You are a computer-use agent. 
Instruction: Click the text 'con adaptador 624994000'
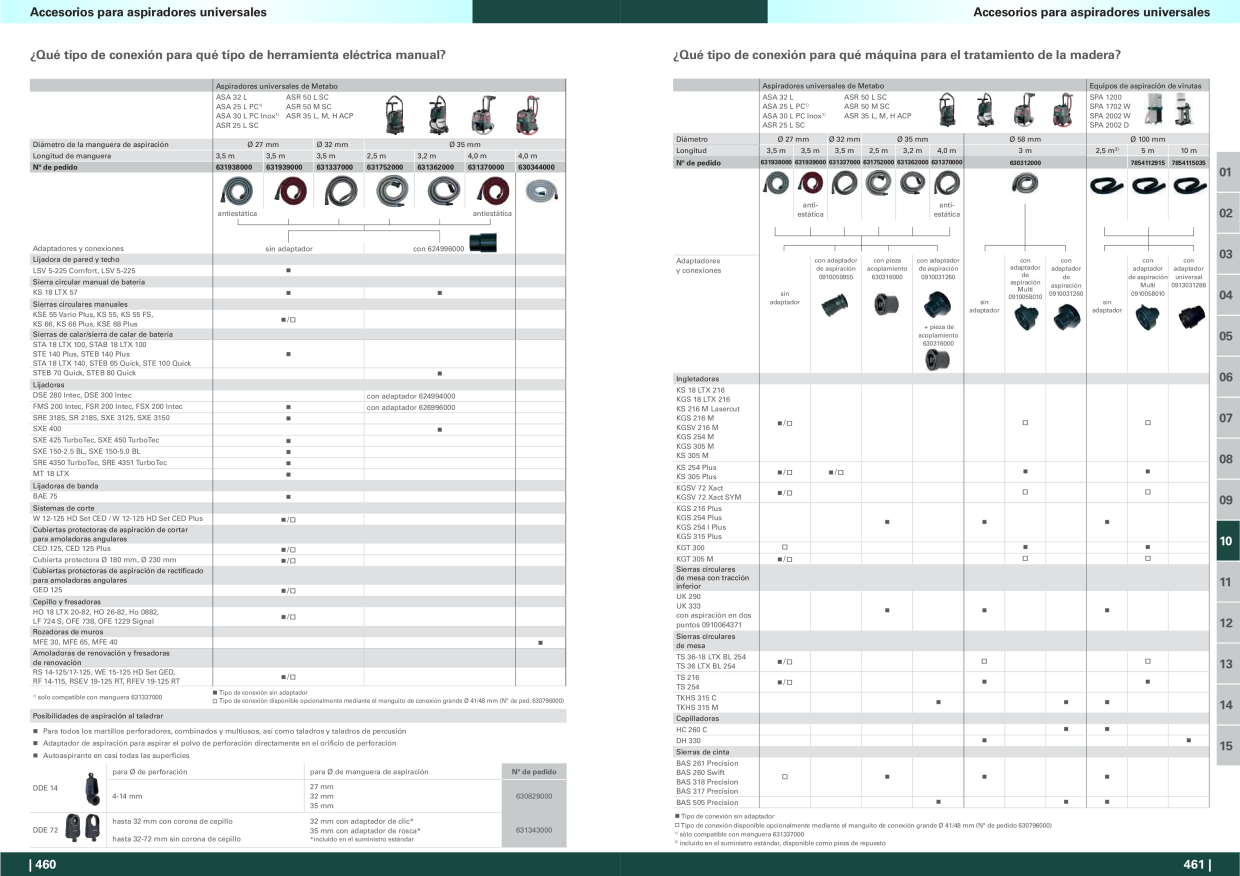pyautogui.click(x=411, y=395)
